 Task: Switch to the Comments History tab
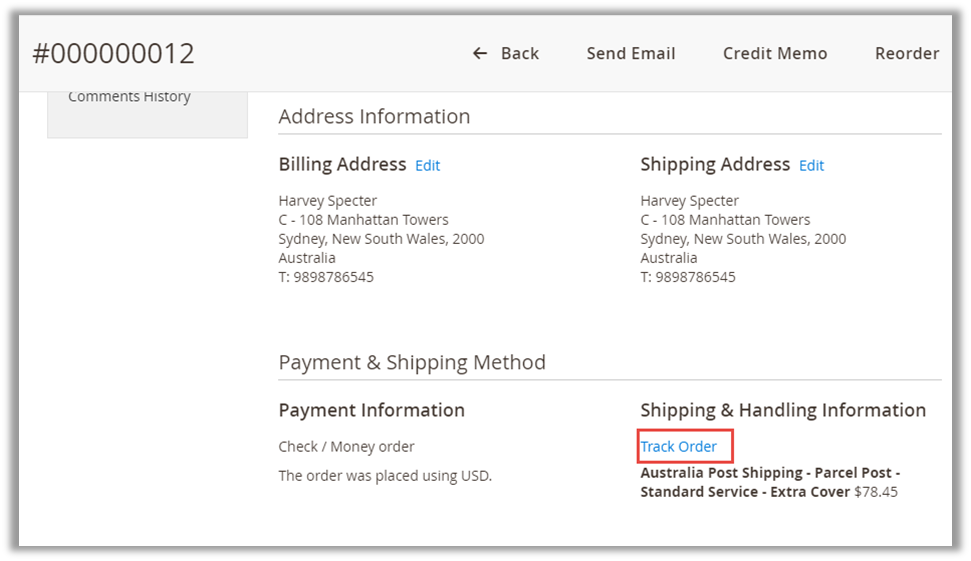click(x=129, y=97)
